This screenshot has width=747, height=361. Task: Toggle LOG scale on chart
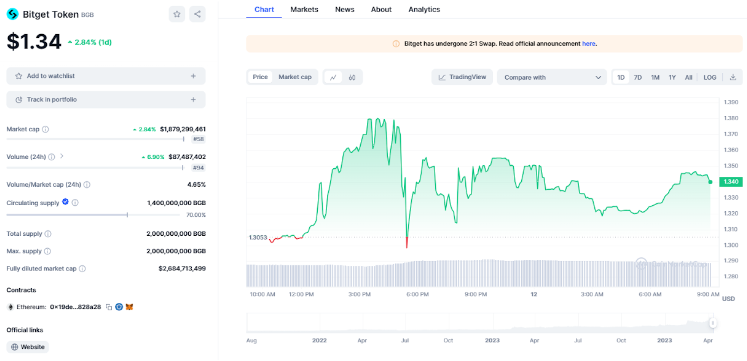[710, 77]
